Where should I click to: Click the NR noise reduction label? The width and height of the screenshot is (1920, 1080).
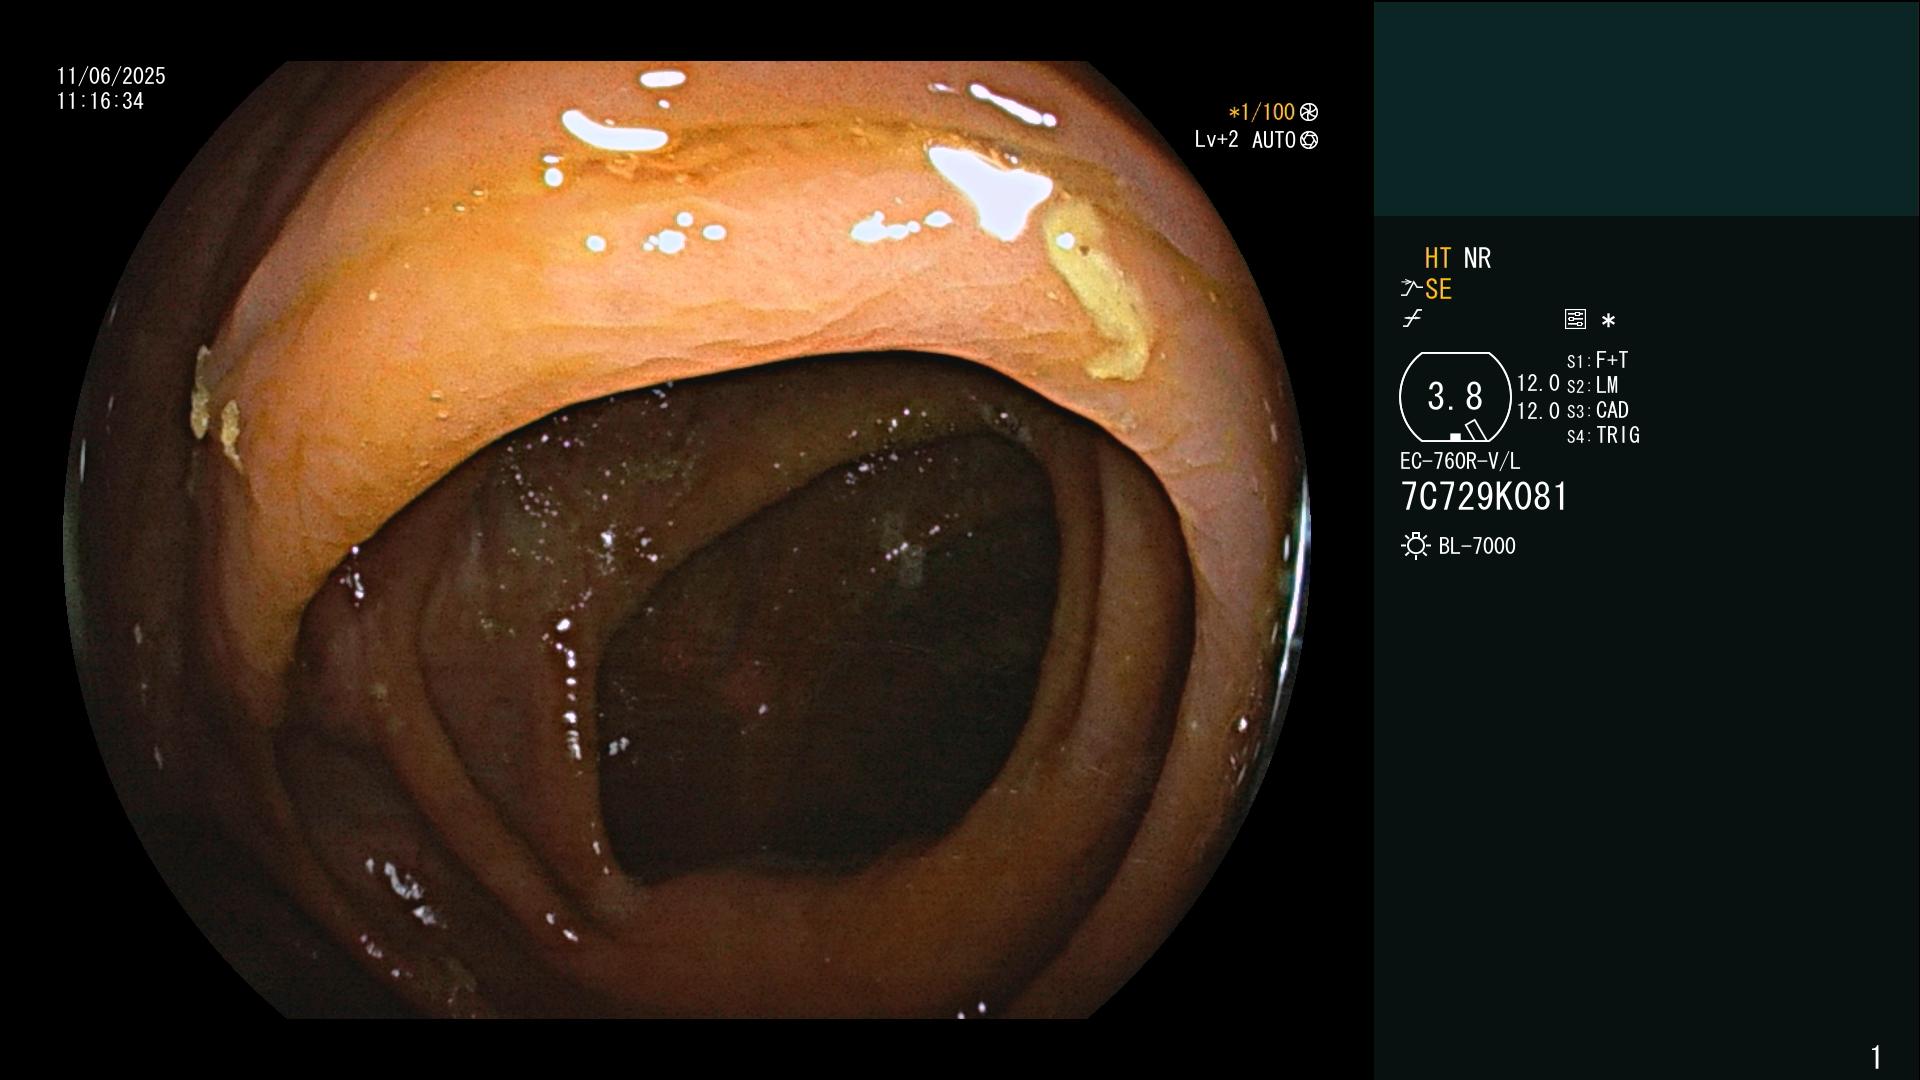point(1477,258)
